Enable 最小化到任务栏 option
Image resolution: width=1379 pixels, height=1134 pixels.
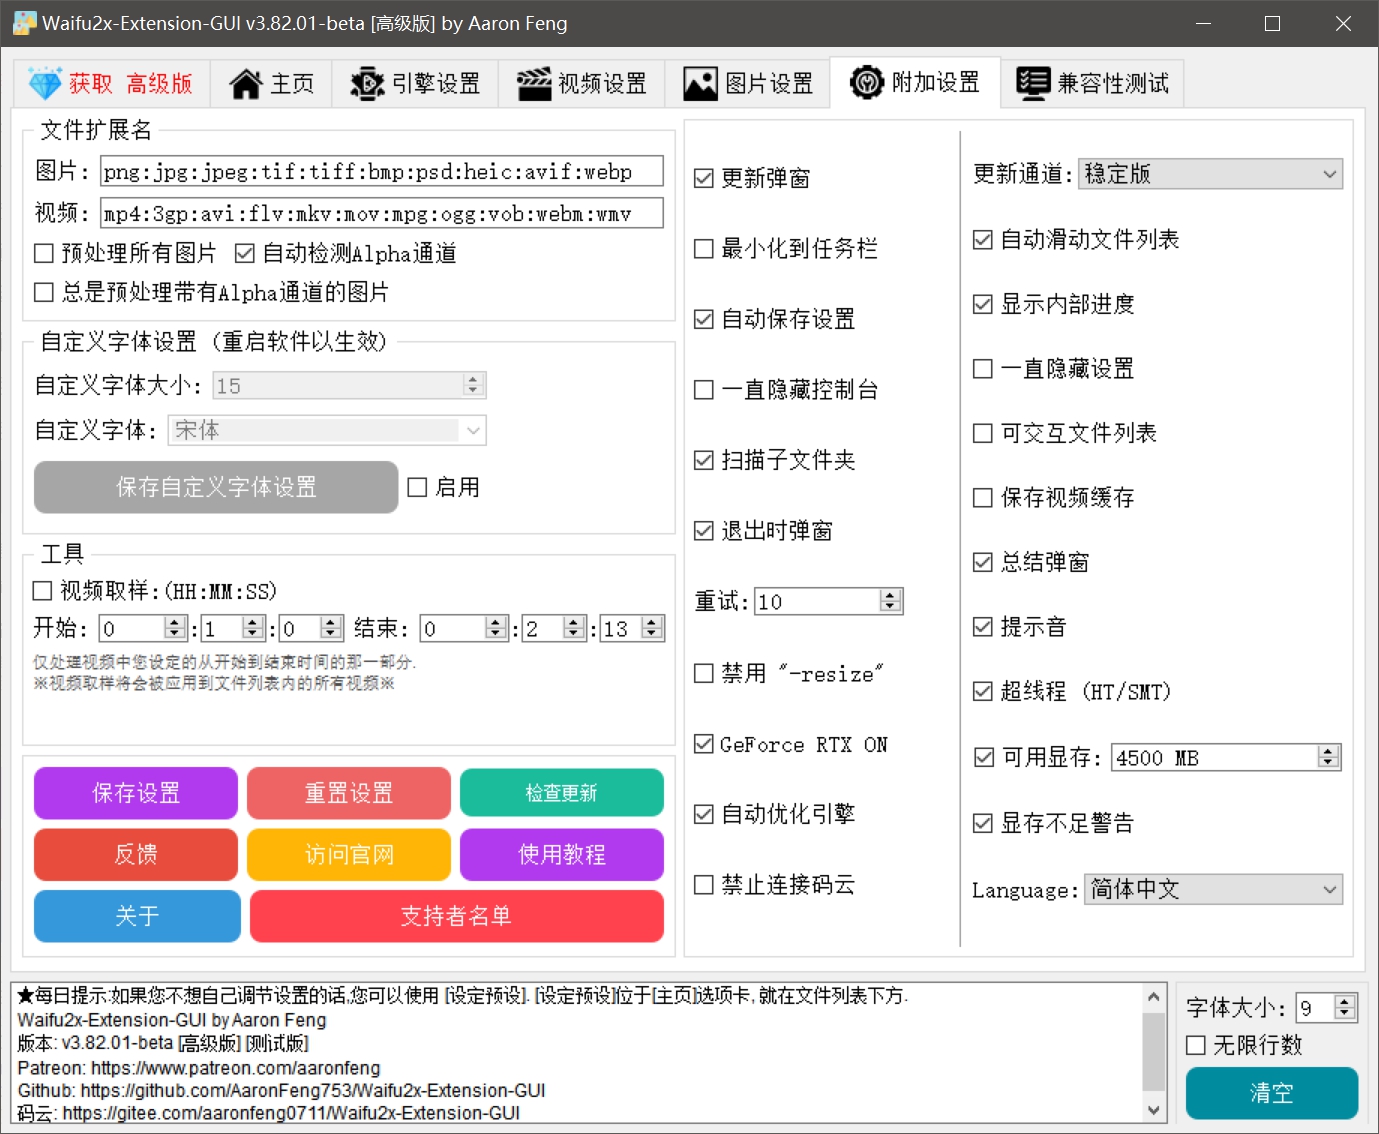786,249
